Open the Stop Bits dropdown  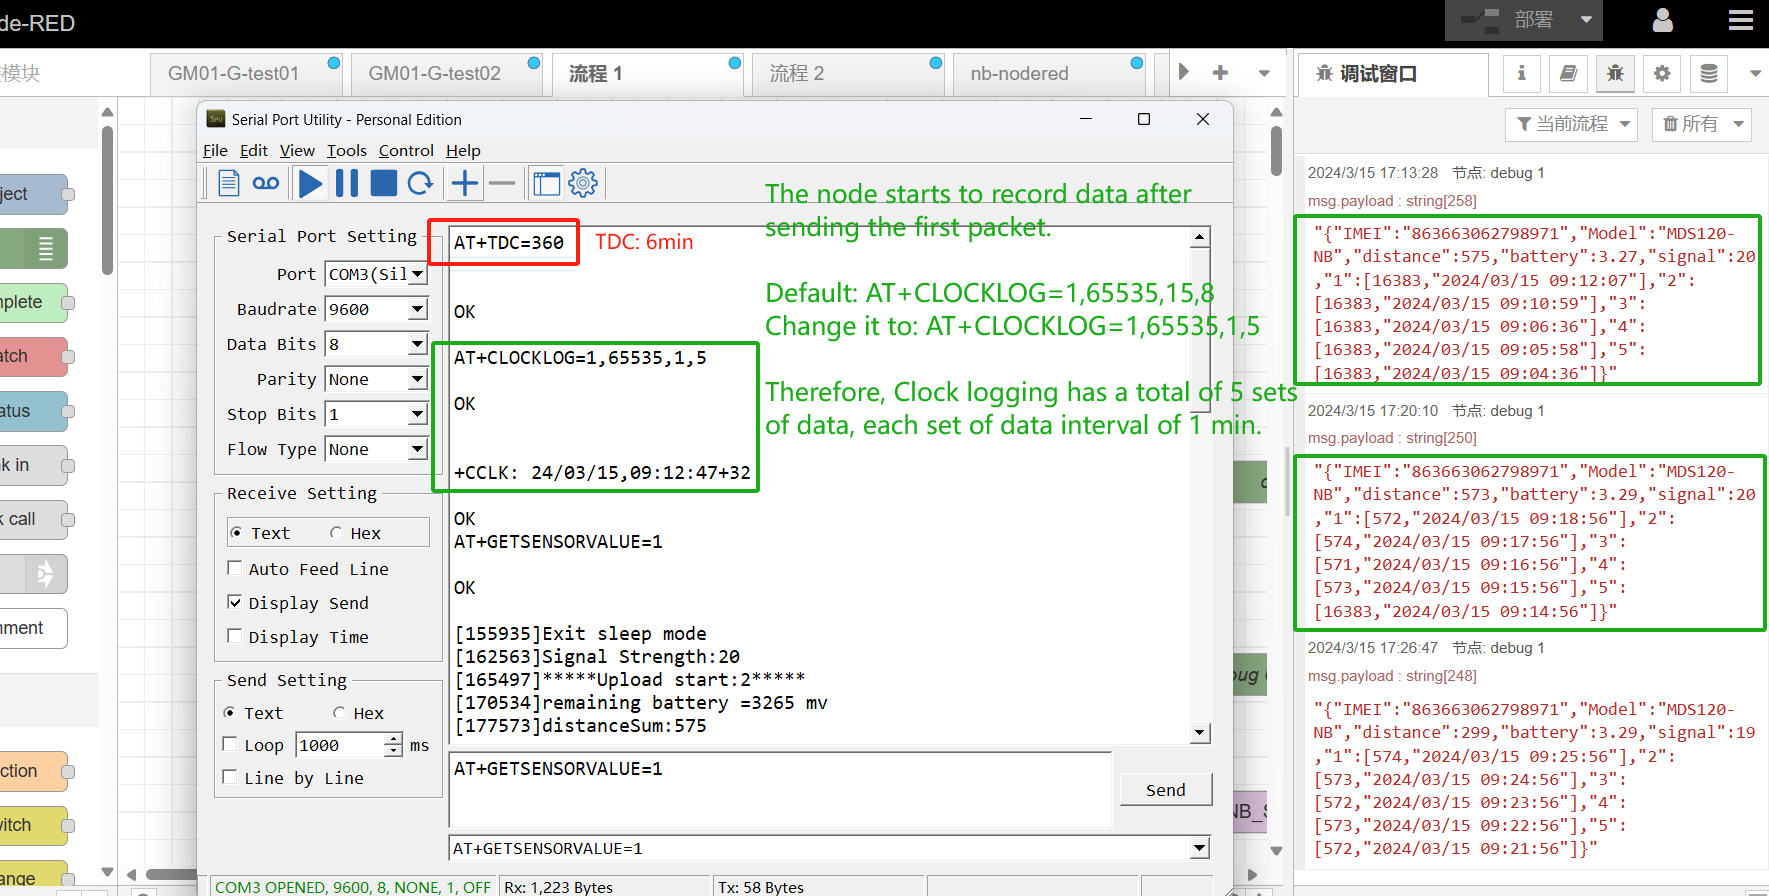tap(417, 414)
